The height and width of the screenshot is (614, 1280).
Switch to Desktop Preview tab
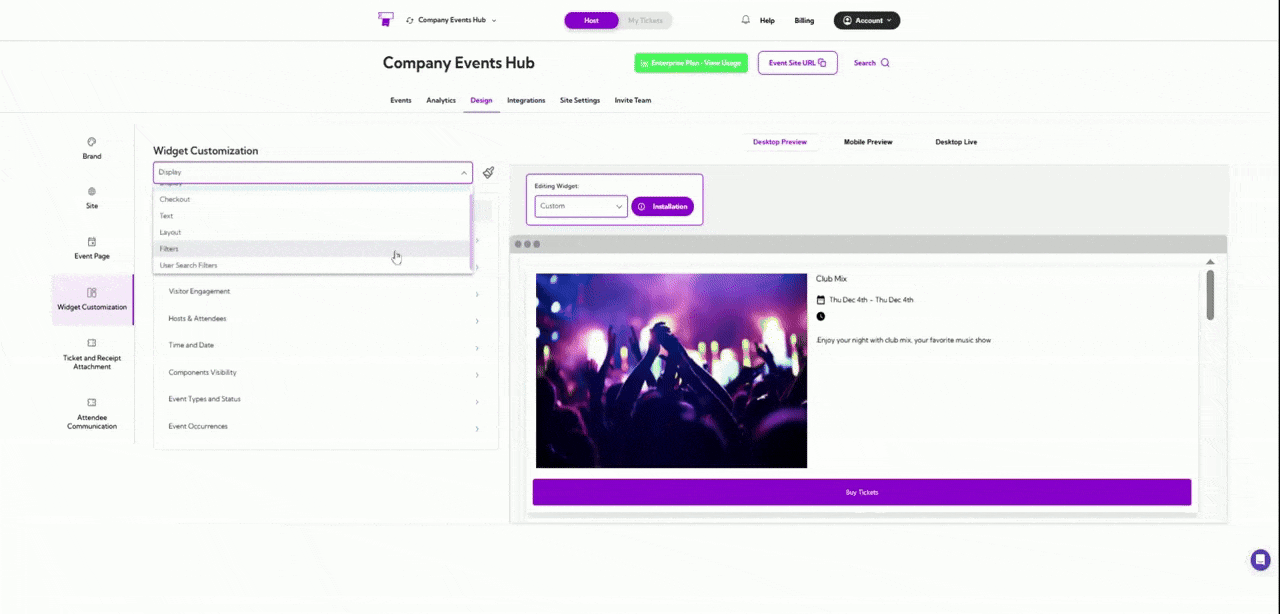[780, 142]
